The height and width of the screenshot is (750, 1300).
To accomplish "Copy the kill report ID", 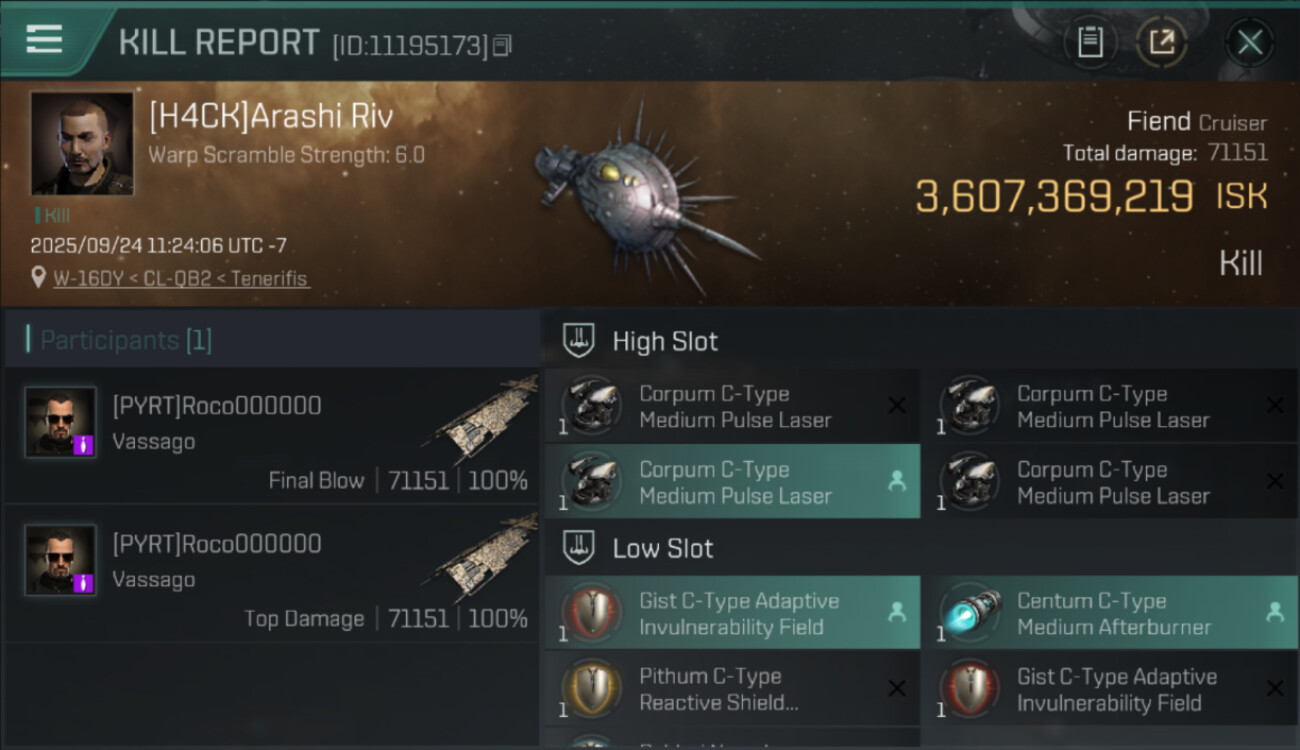I will click(502, 45).
